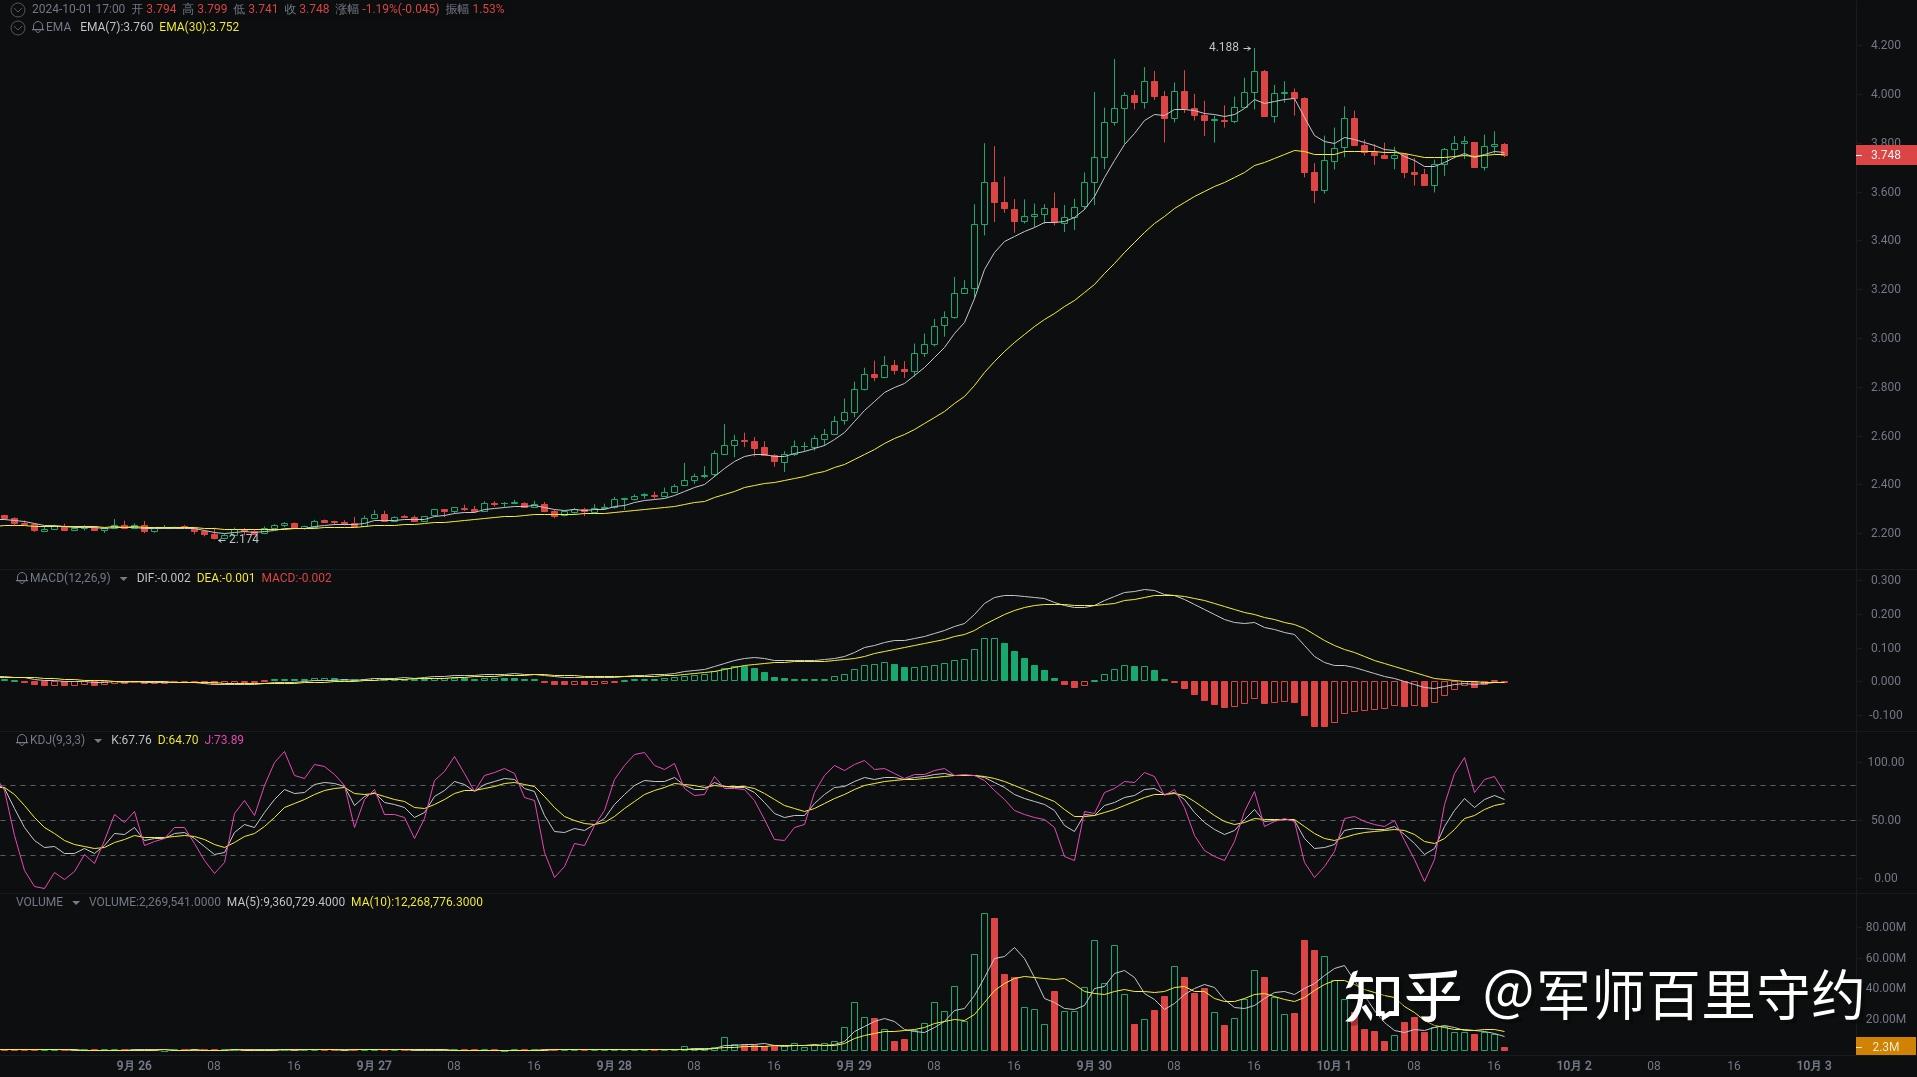
Task: Click the yellow D:64.70 value
Action: pyautogui.click(x=178, y=740)
